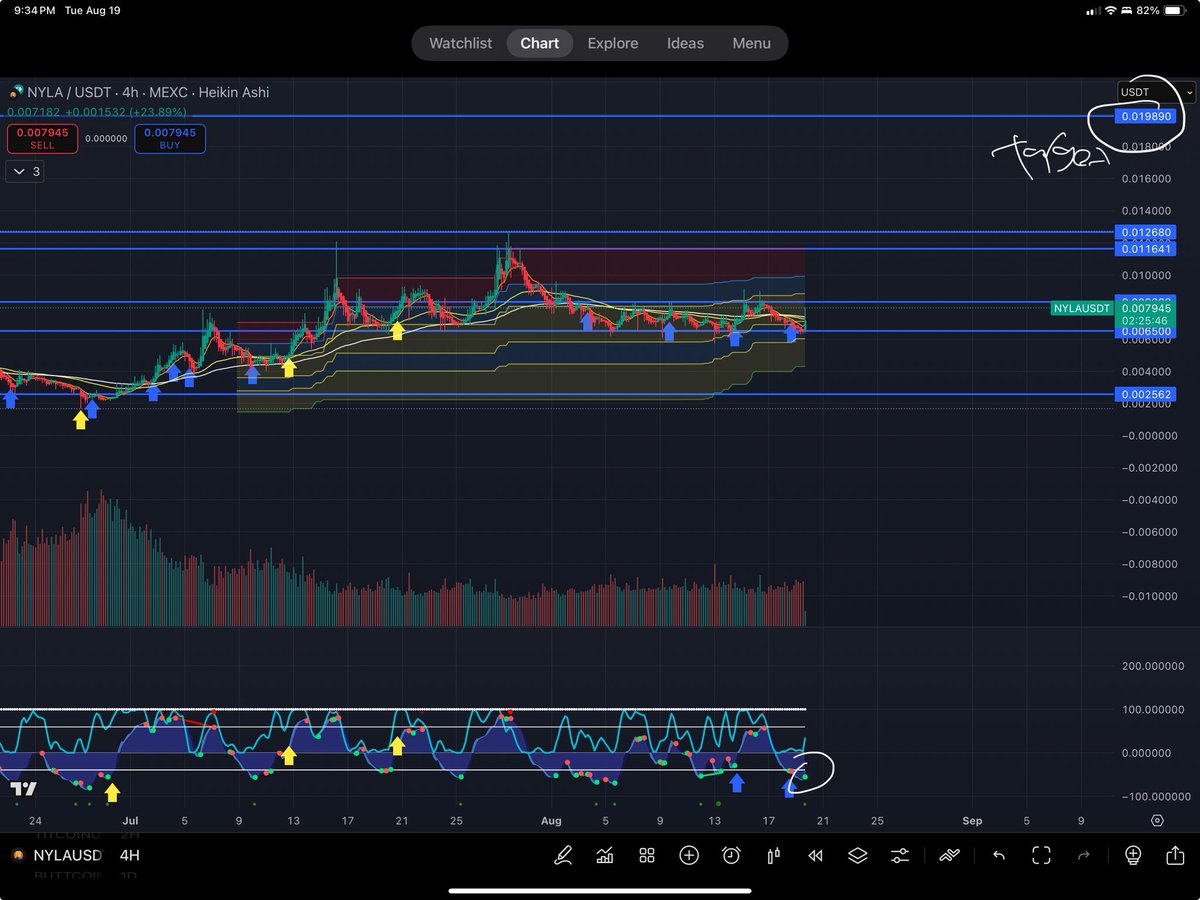
Task: Switch to the Watchlist tab
Action: pyautogui.click(x=460, y=43)
